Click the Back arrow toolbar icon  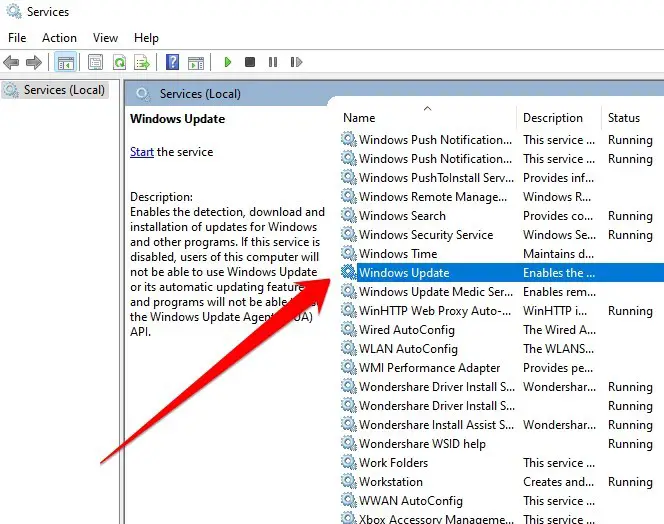click(11, 63)
